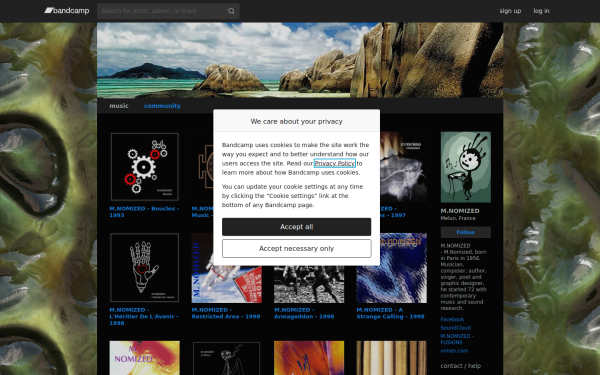
Task: Open the vimeo.com link
Action: click(x=454, y=351)
